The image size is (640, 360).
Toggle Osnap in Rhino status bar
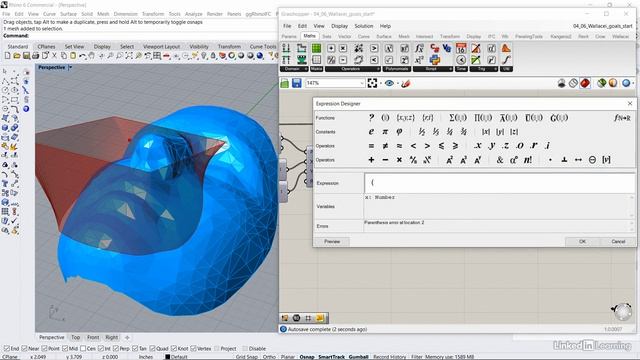307,357
